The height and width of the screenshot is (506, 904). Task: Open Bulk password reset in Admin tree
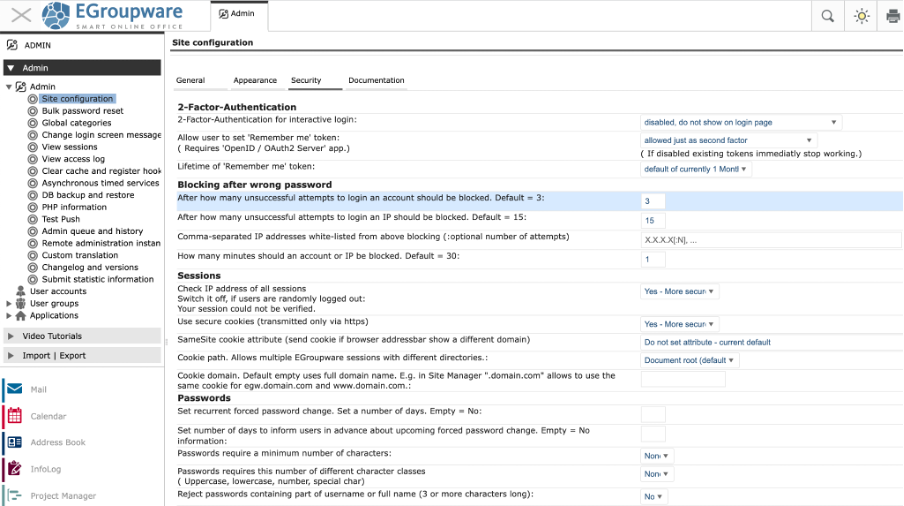pos(82,111)
